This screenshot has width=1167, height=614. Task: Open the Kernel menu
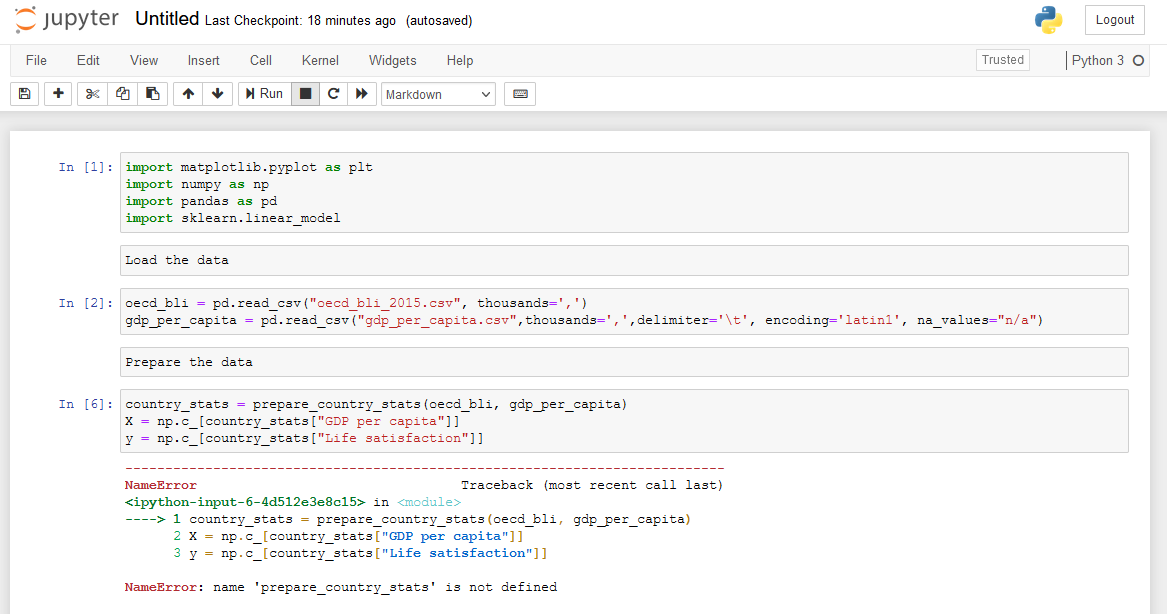tap(319, 60)
